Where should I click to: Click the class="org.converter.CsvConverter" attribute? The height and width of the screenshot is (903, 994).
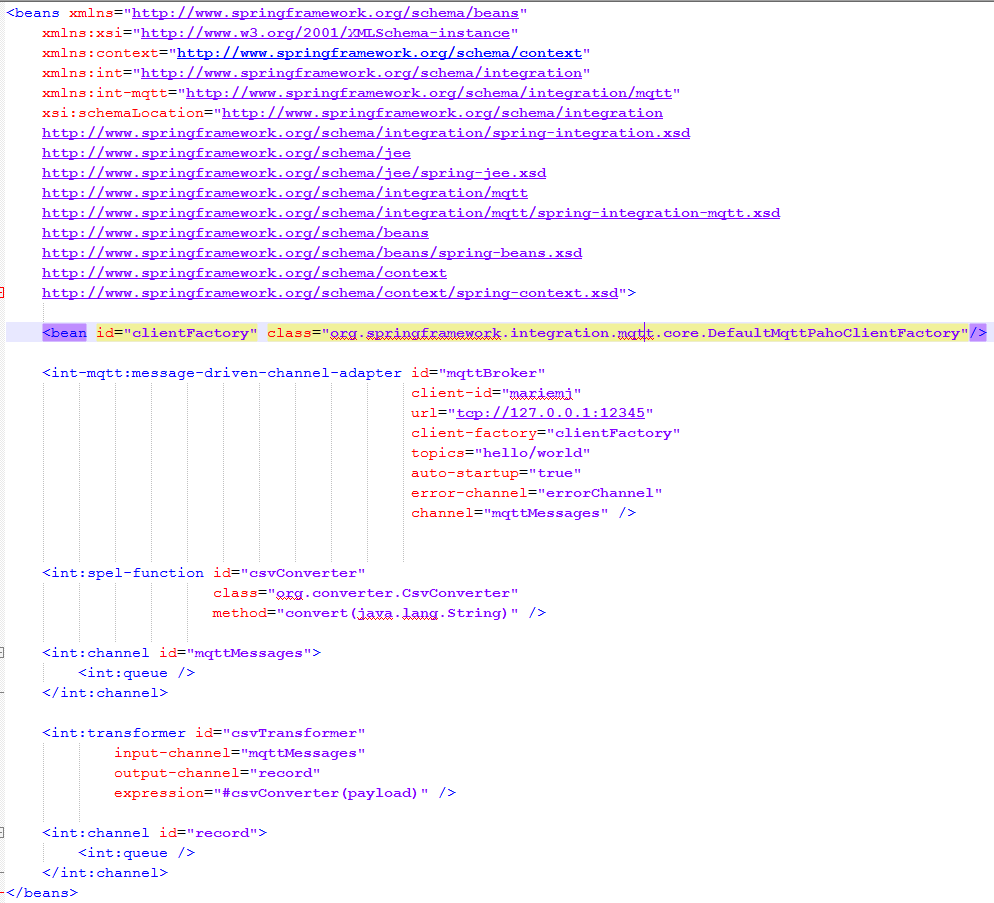[x=366, y=593]
